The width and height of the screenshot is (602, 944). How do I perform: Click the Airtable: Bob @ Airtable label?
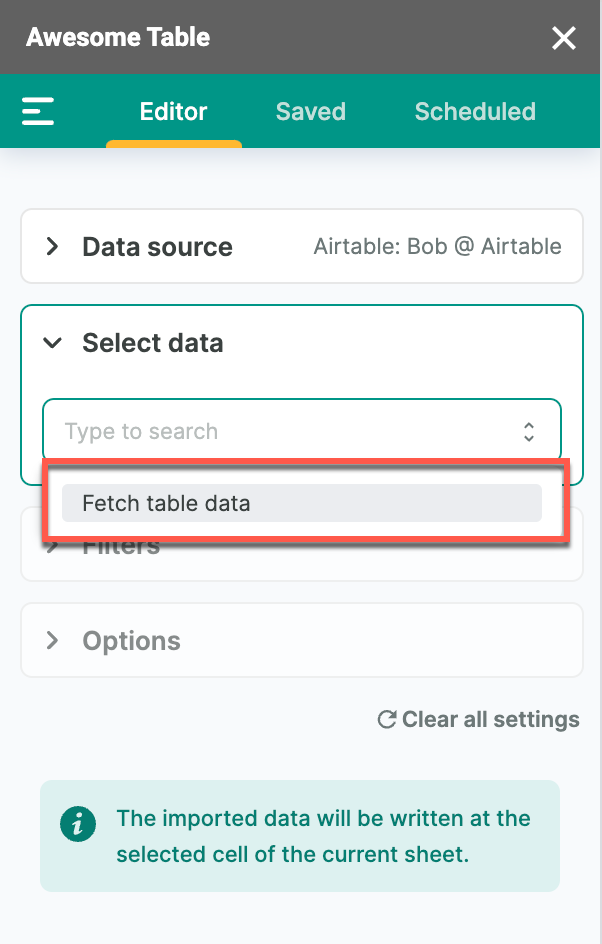coord(438,246)
